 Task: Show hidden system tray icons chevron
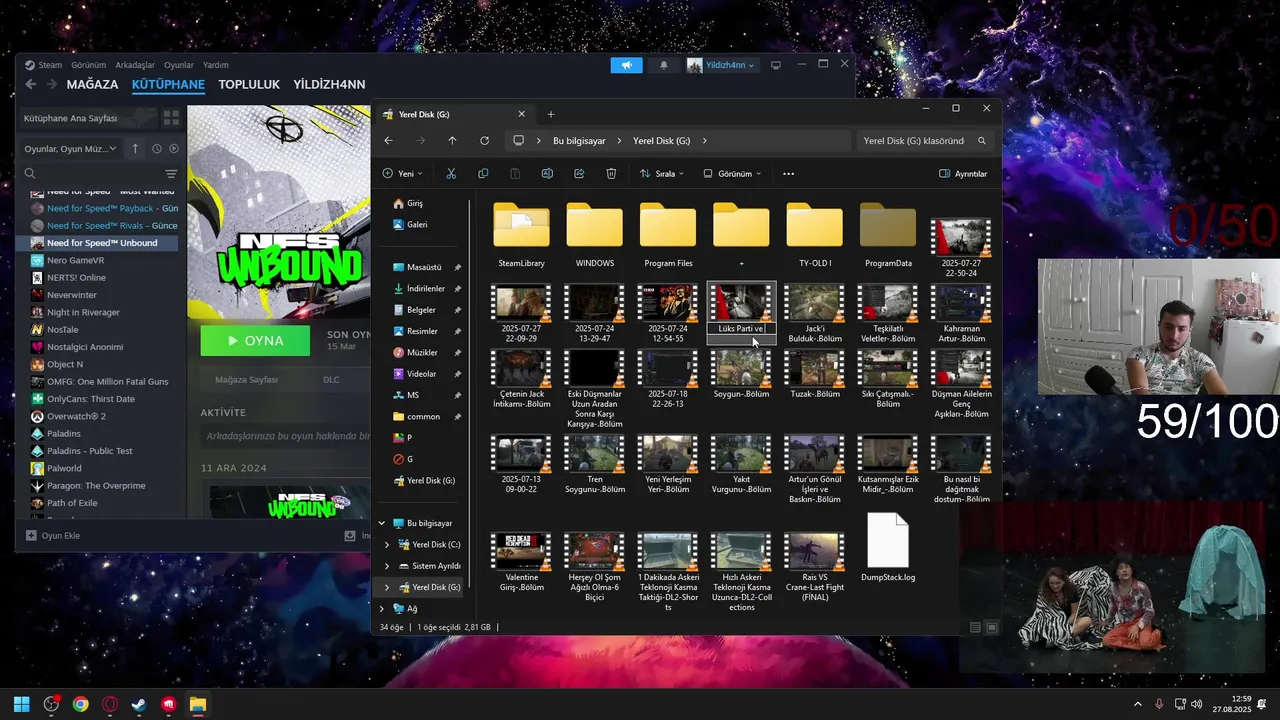tap(1138, 704)
